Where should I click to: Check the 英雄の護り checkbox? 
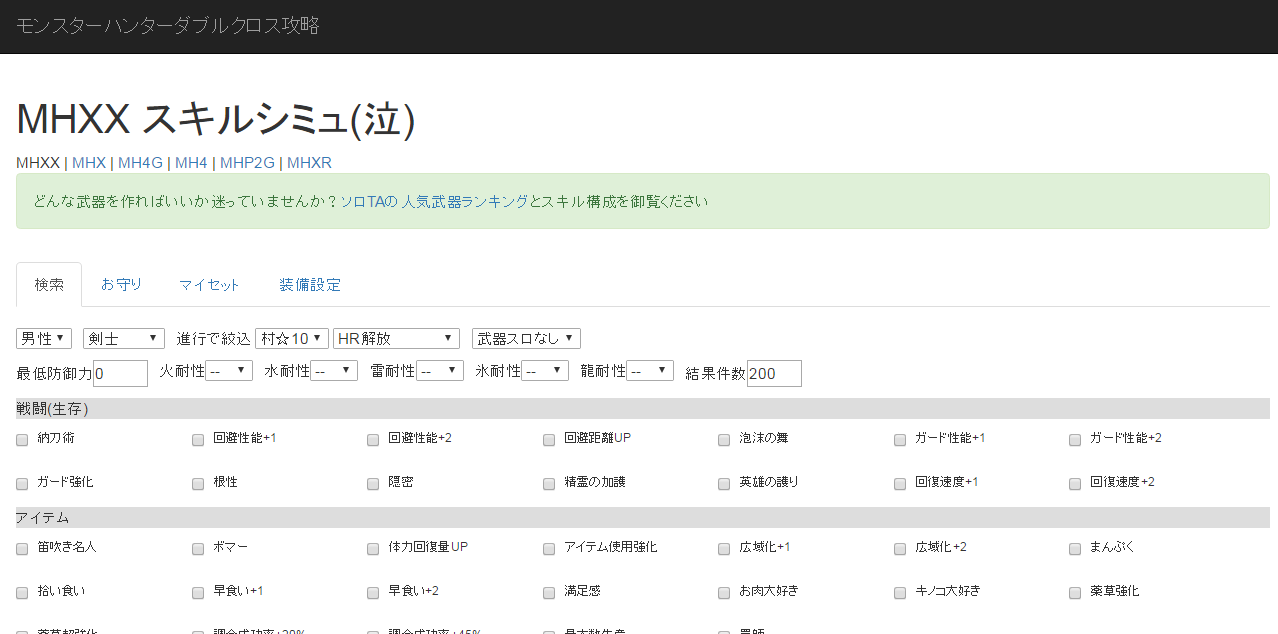click(724, 484)
